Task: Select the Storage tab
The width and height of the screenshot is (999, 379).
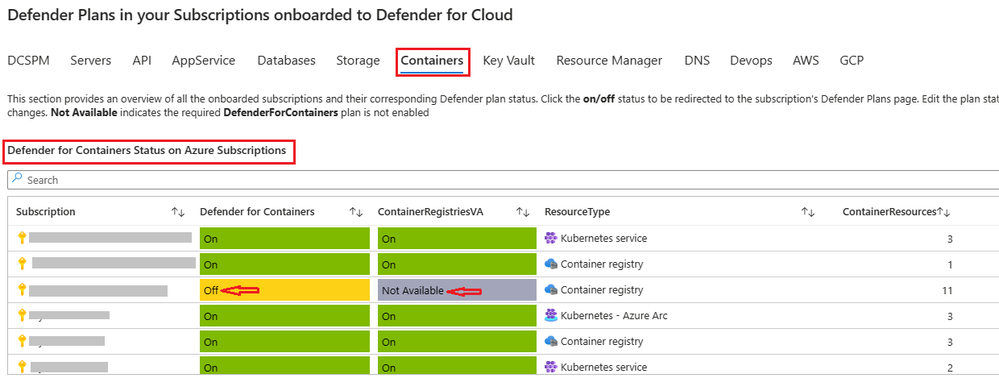Action: pos(358,61)
